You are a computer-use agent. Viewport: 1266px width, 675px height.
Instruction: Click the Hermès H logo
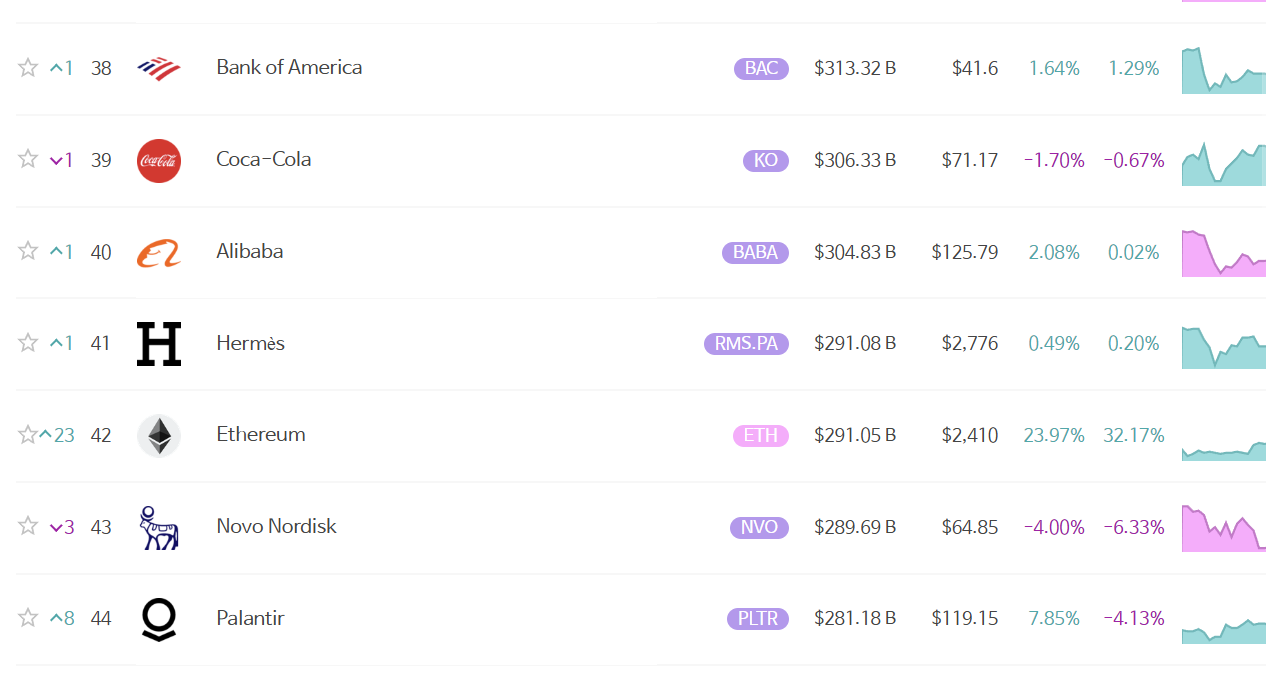158,343
